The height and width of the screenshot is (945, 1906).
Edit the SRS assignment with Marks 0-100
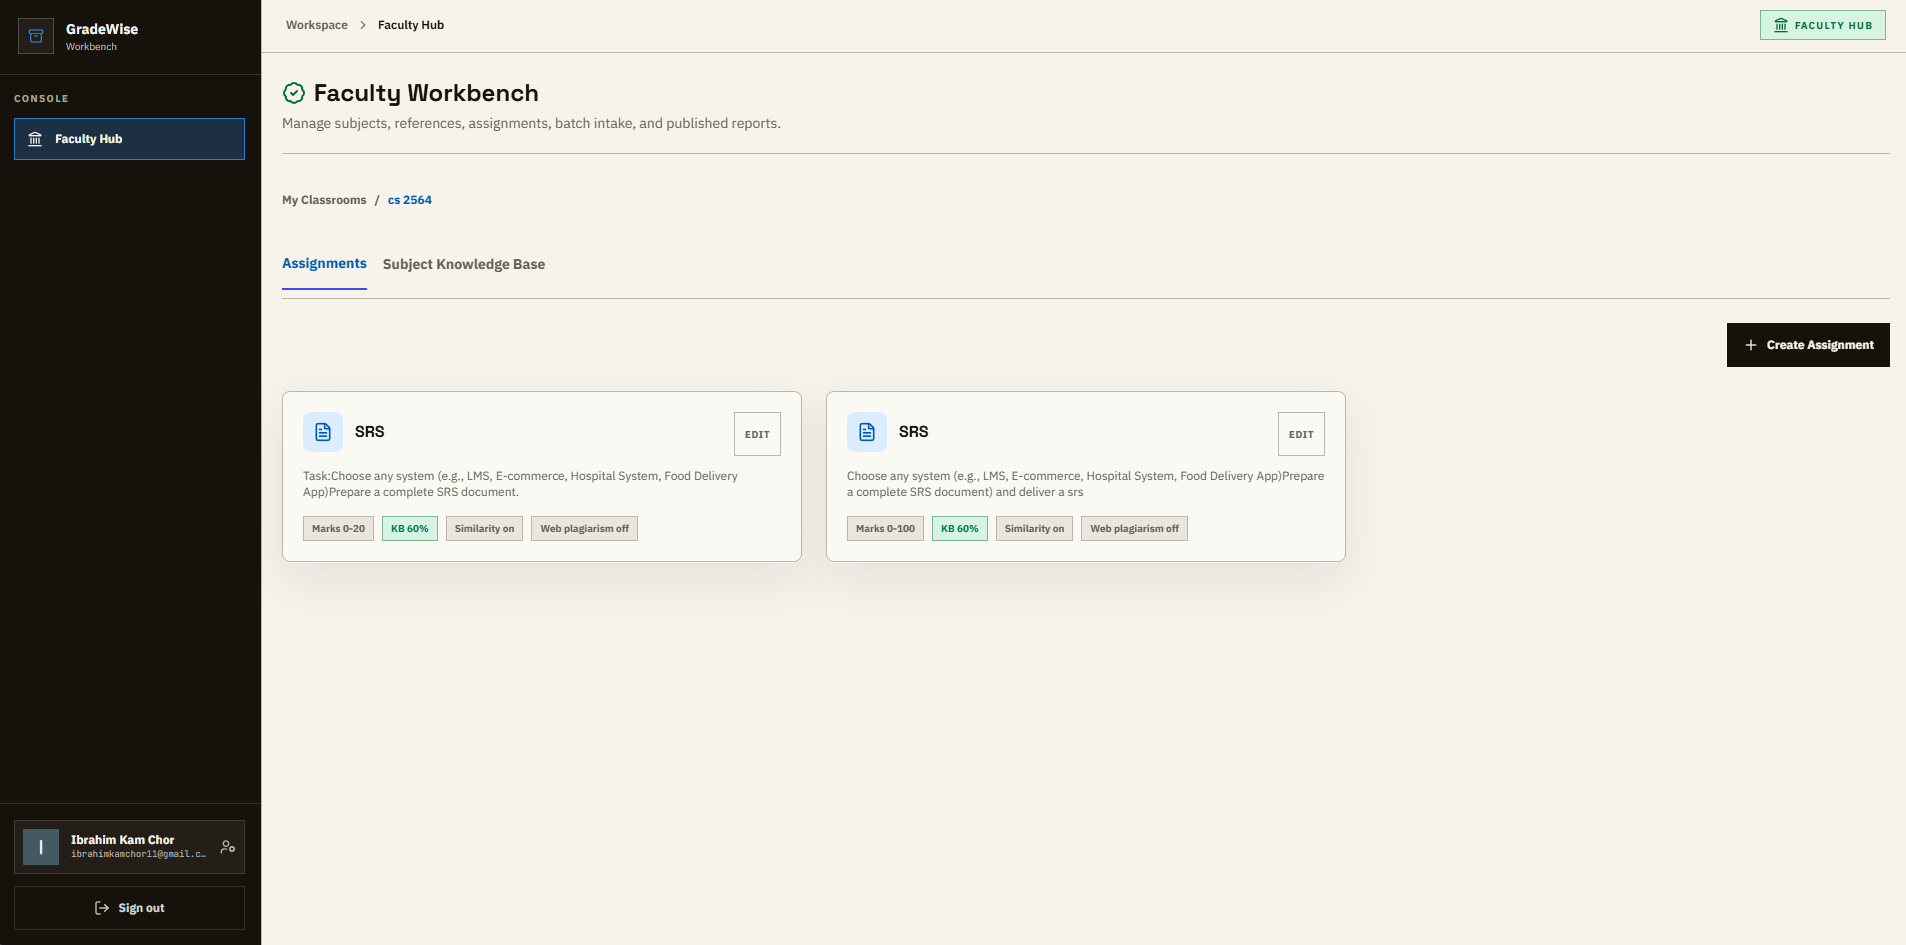[1301, 434]
